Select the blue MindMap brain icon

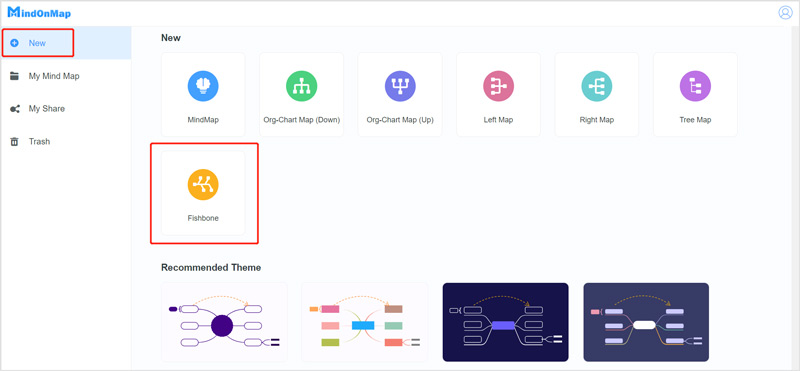203,86
